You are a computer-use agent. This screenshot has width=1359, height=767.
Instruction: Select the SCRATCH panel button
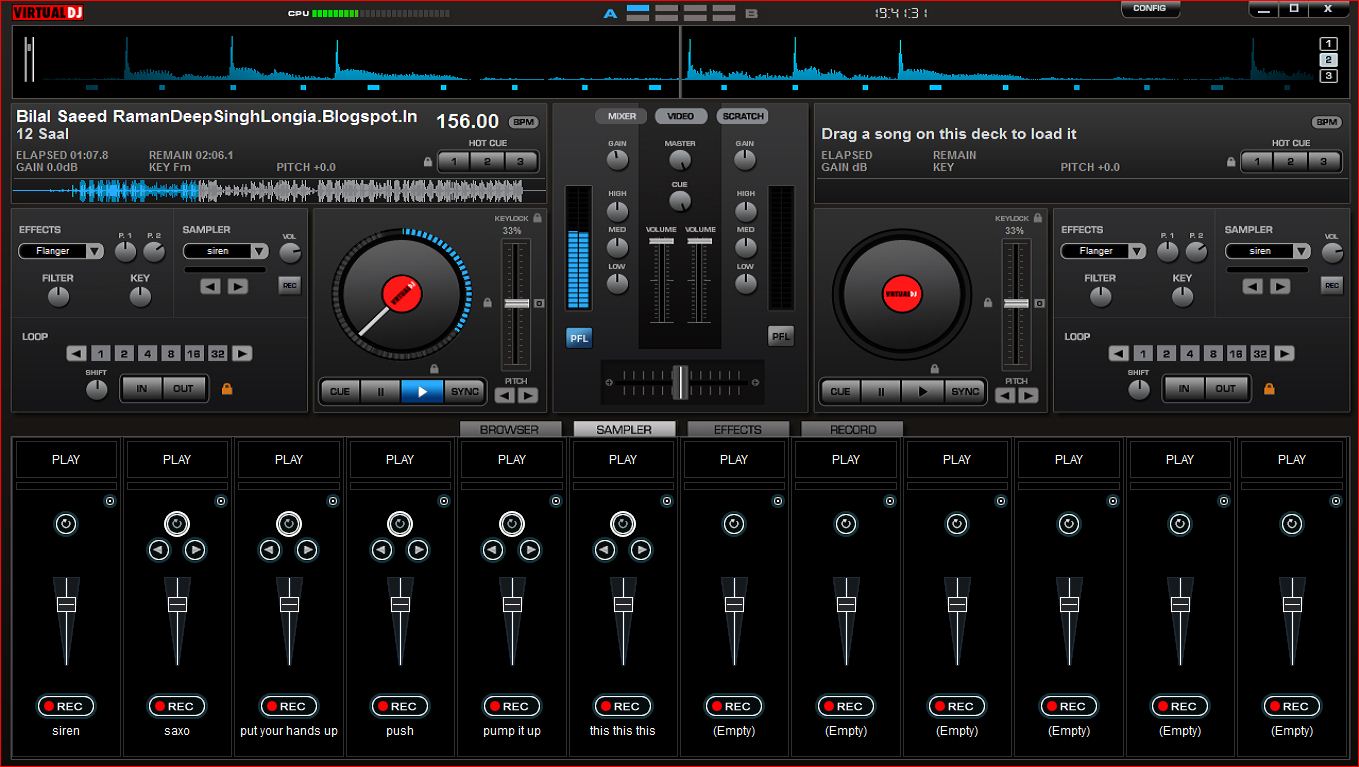[743, 116]
